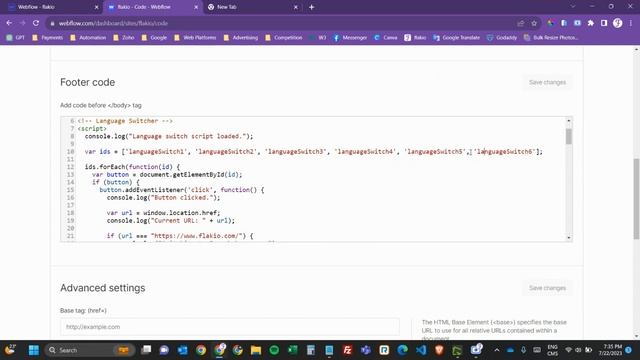Open FileZilla from the taskbar
Screen dimensions: 640x360
point(347,350)
